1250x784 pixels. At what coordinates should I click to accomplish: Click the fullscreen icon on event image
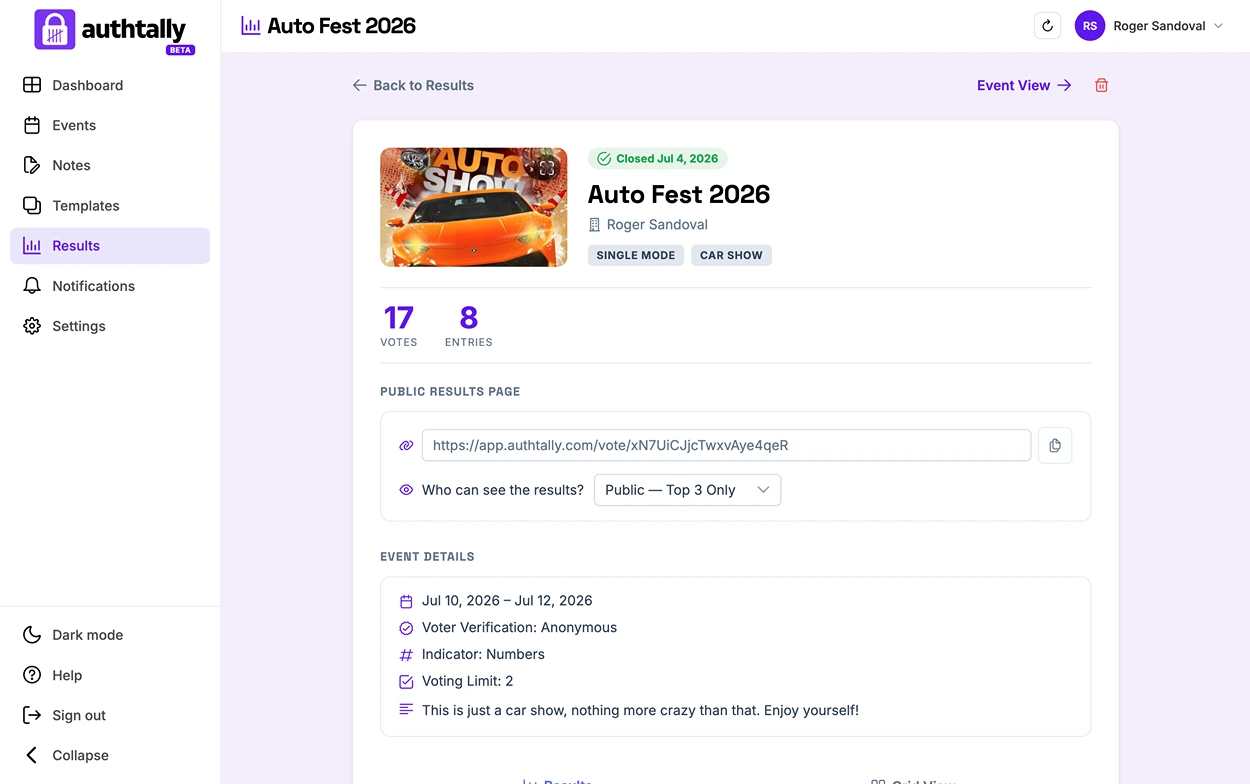click(546, 168)
